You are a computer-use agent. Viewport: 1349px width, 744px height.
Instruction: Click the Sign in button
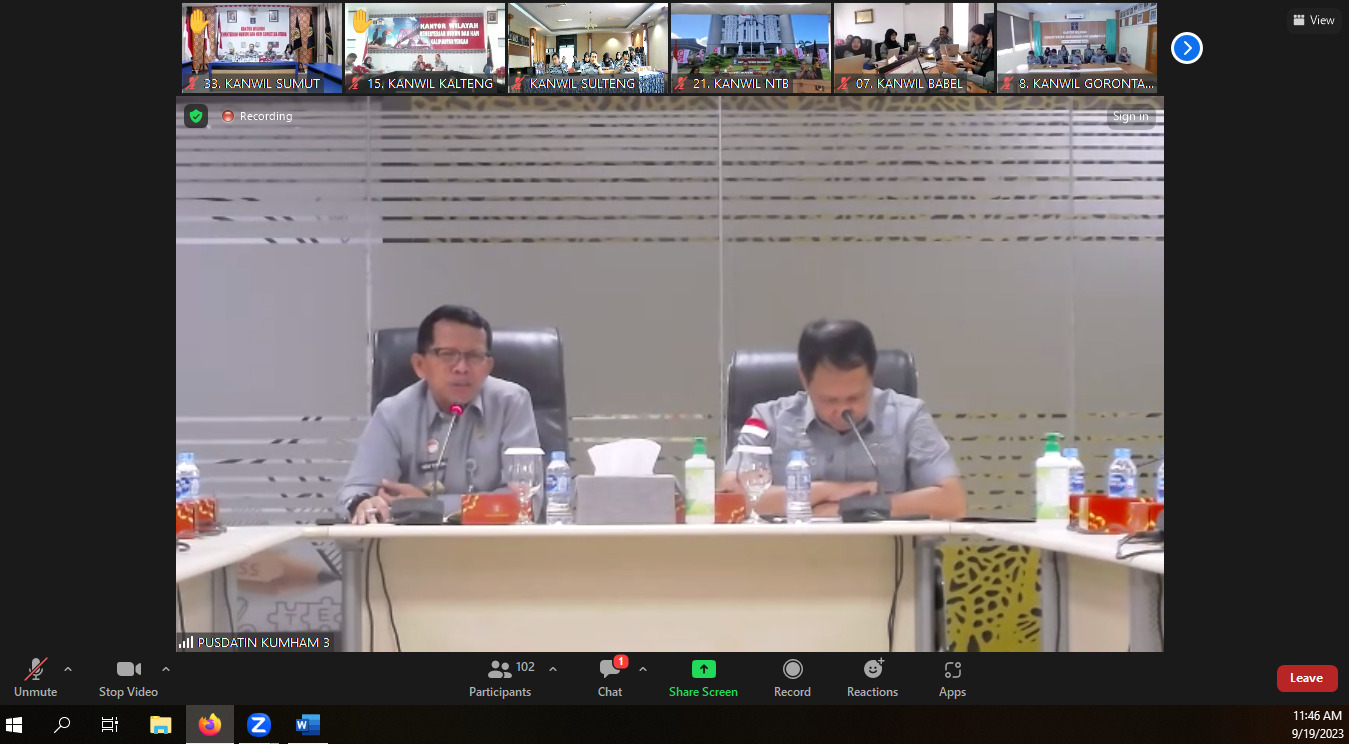click(x=1130, y=117)
